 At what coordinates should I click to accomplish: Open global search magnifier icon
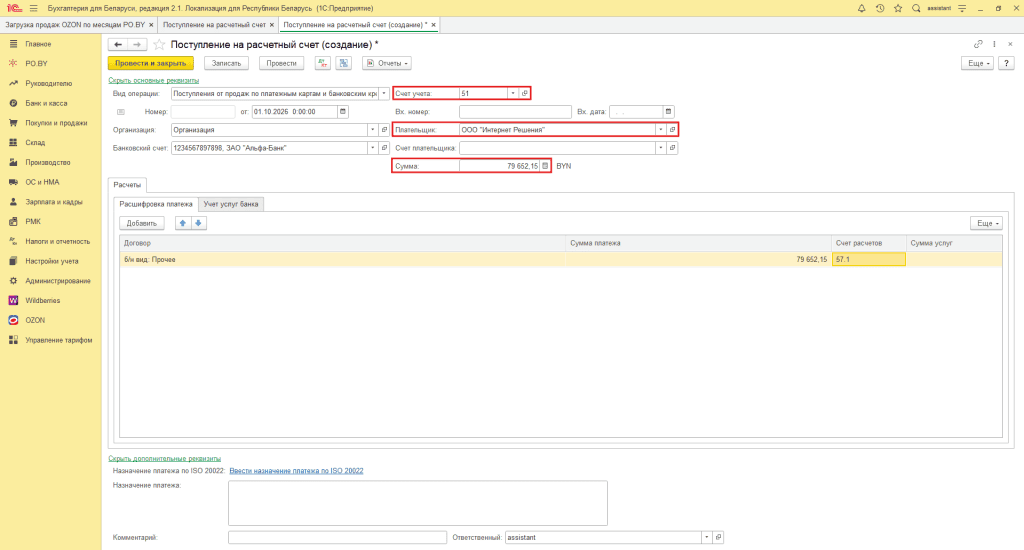[916, 8]
